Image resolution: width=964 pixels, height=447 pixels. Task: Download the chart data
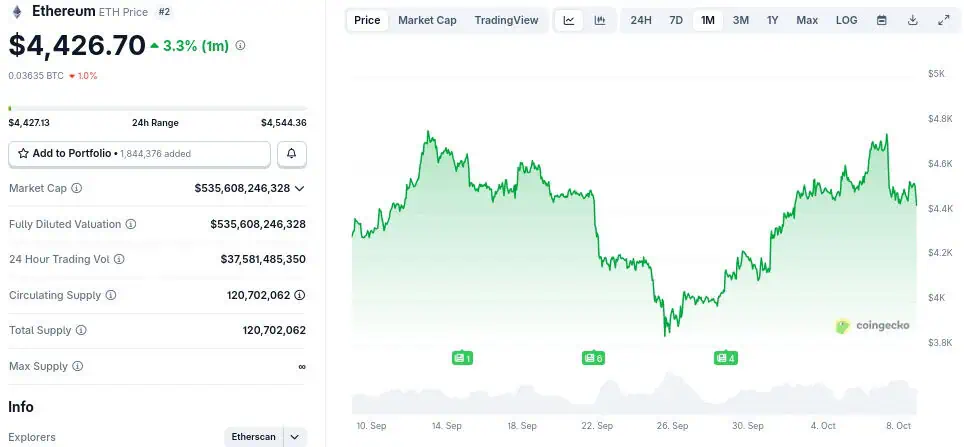[x=913, y=20]
